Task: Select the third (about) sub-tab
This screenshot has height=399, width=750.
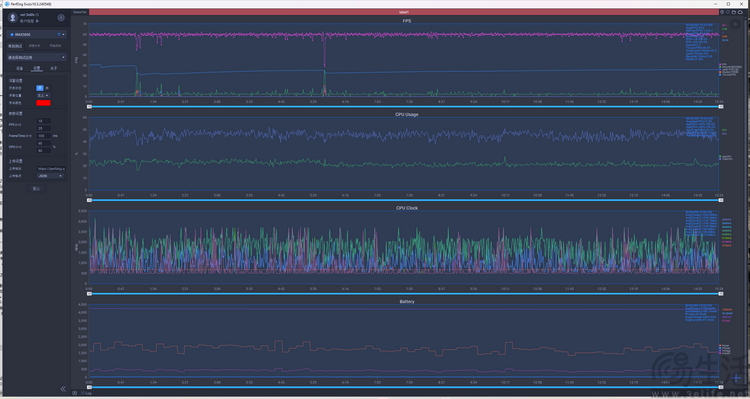Action: click(x=54, y=68)
